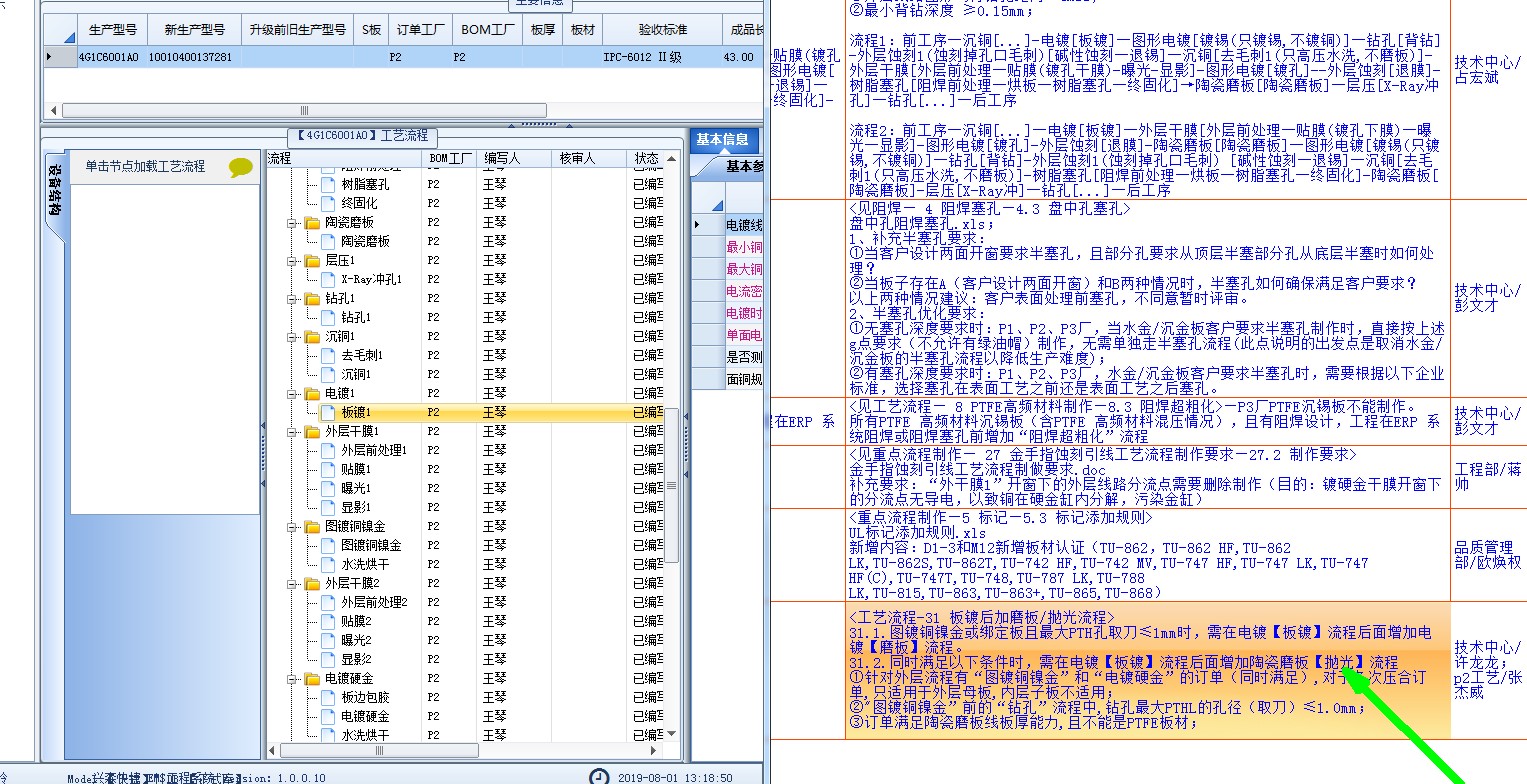Click the 陶瓷磨板 folder icon
This screenshot has width=1527, height=784.
click(x=312, y=222)
